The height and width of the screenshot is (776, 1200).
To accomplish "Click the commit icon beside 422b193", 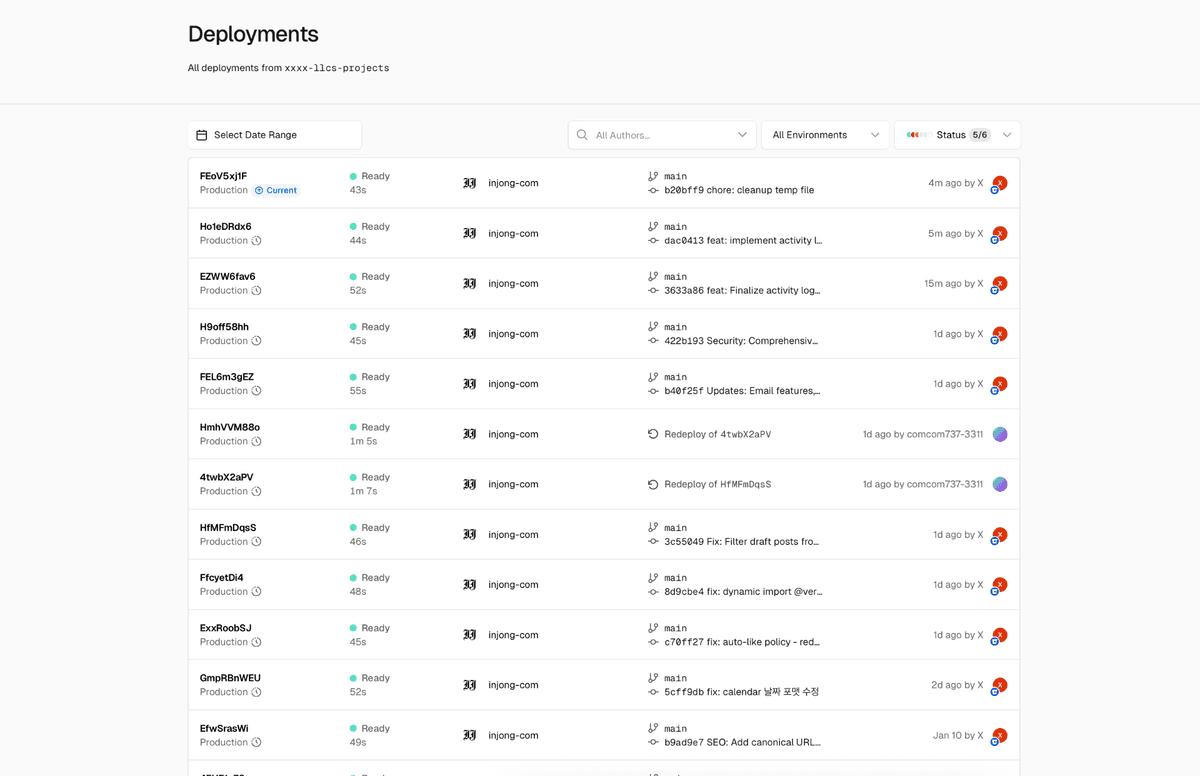I will point(653,341).
